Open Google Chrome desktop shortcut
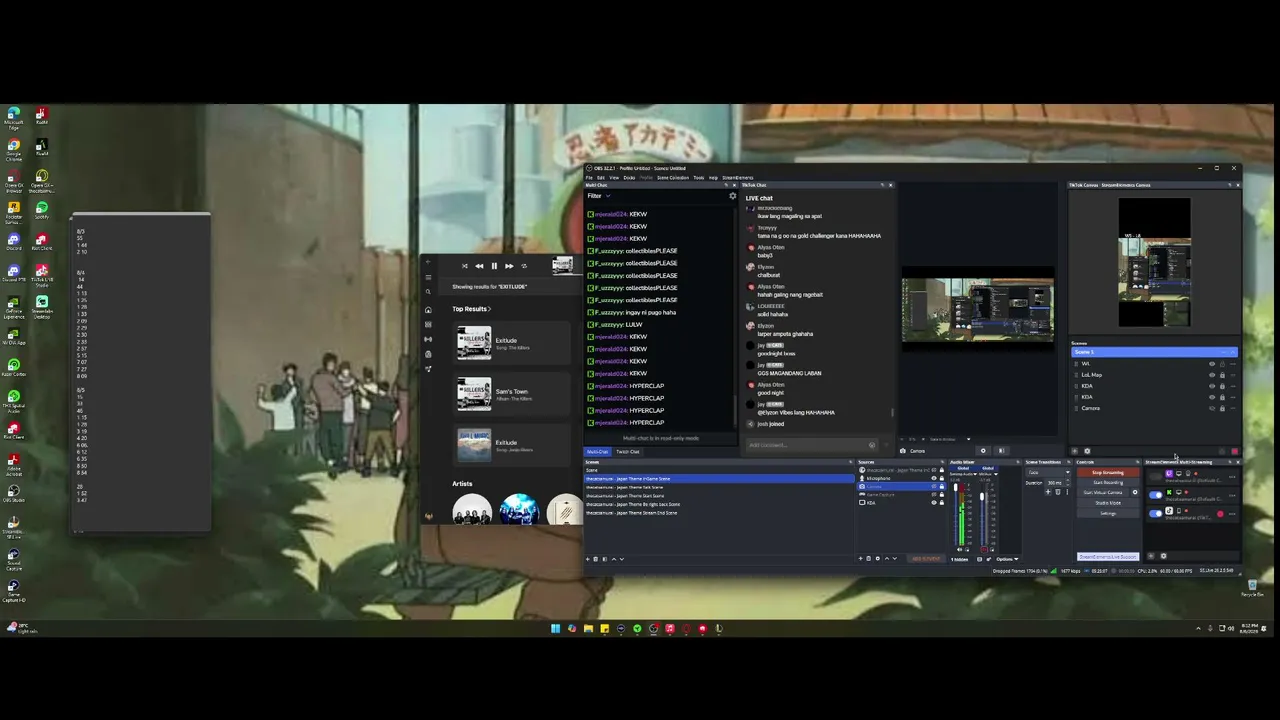The image size is (1280, 720). coord(14,148)
